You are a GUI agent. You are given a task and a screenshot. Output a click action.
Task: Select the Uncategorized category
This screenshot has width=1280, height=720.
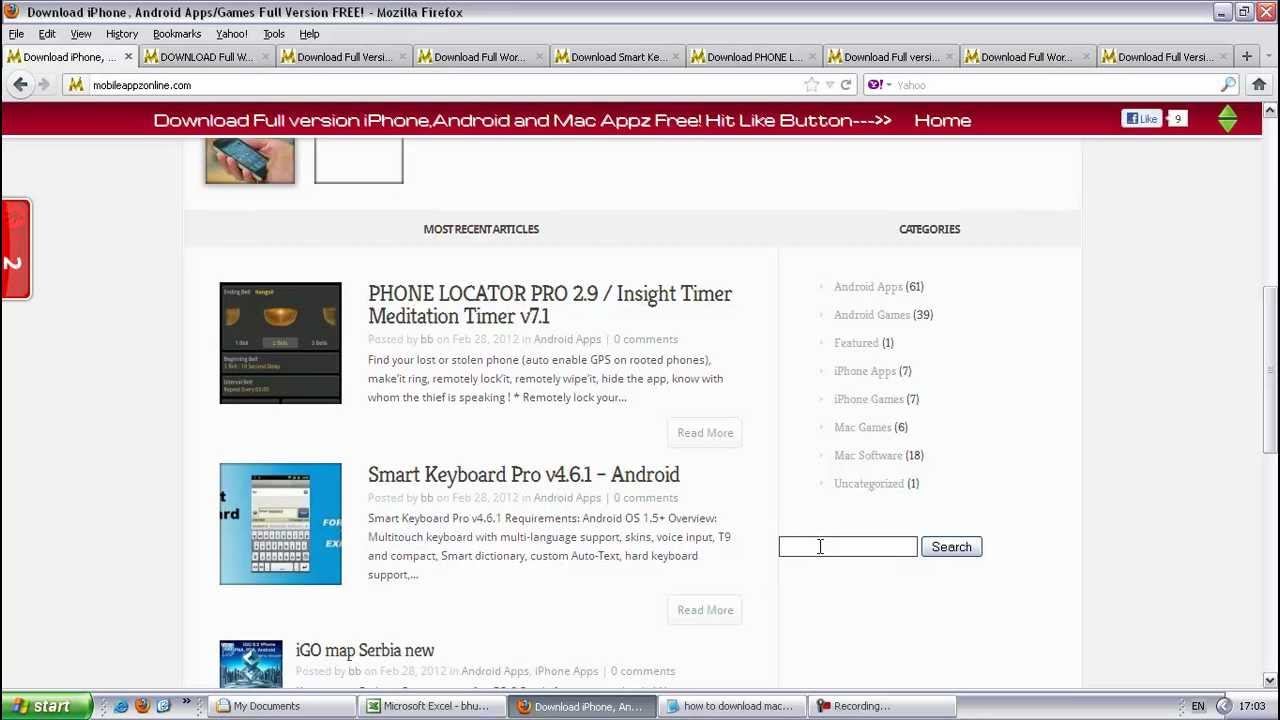click(869, 483)
